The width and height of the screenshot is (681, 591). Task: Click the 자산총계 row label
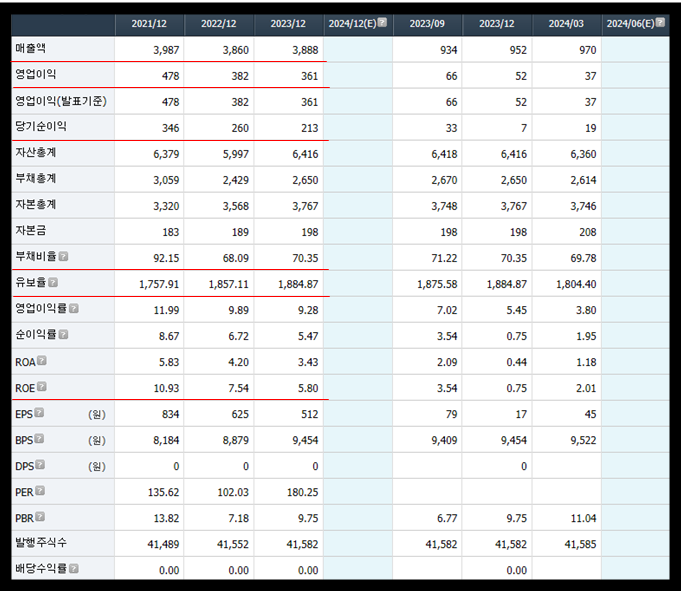36,152
